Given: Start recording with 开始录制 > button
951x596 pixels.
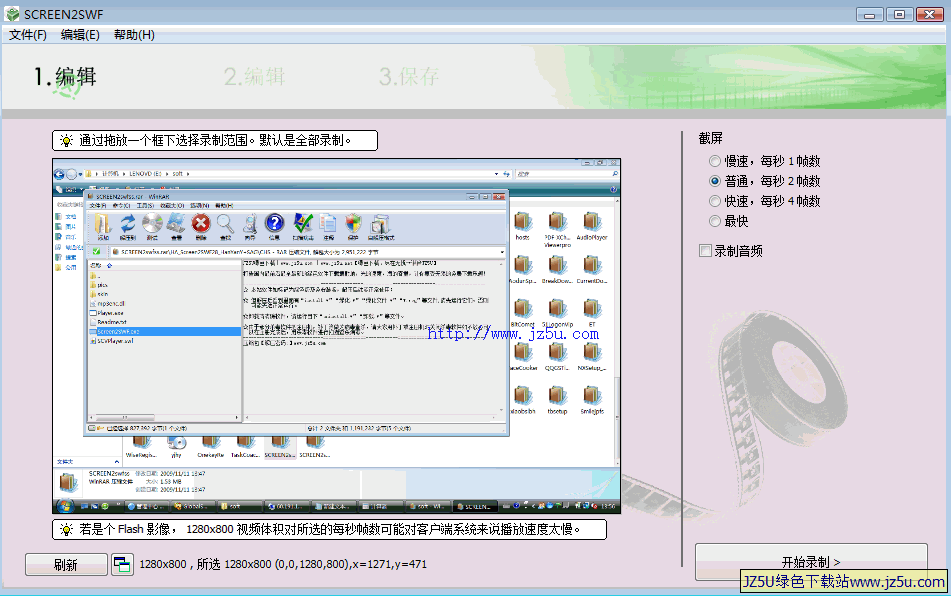Looking at the screenshot, I should [x=811, y=561].
